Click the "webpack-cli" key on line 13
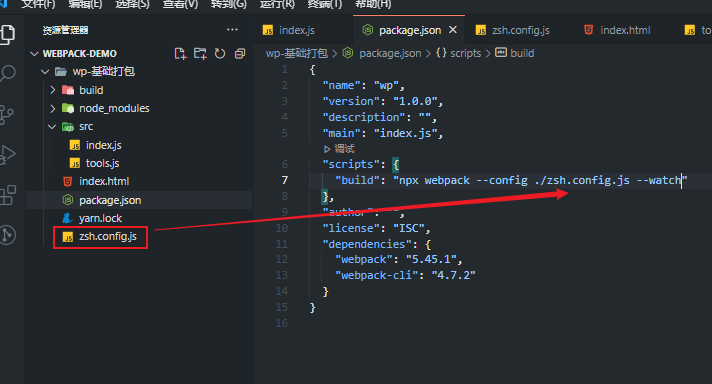712x384 pixels. [376, 275]
